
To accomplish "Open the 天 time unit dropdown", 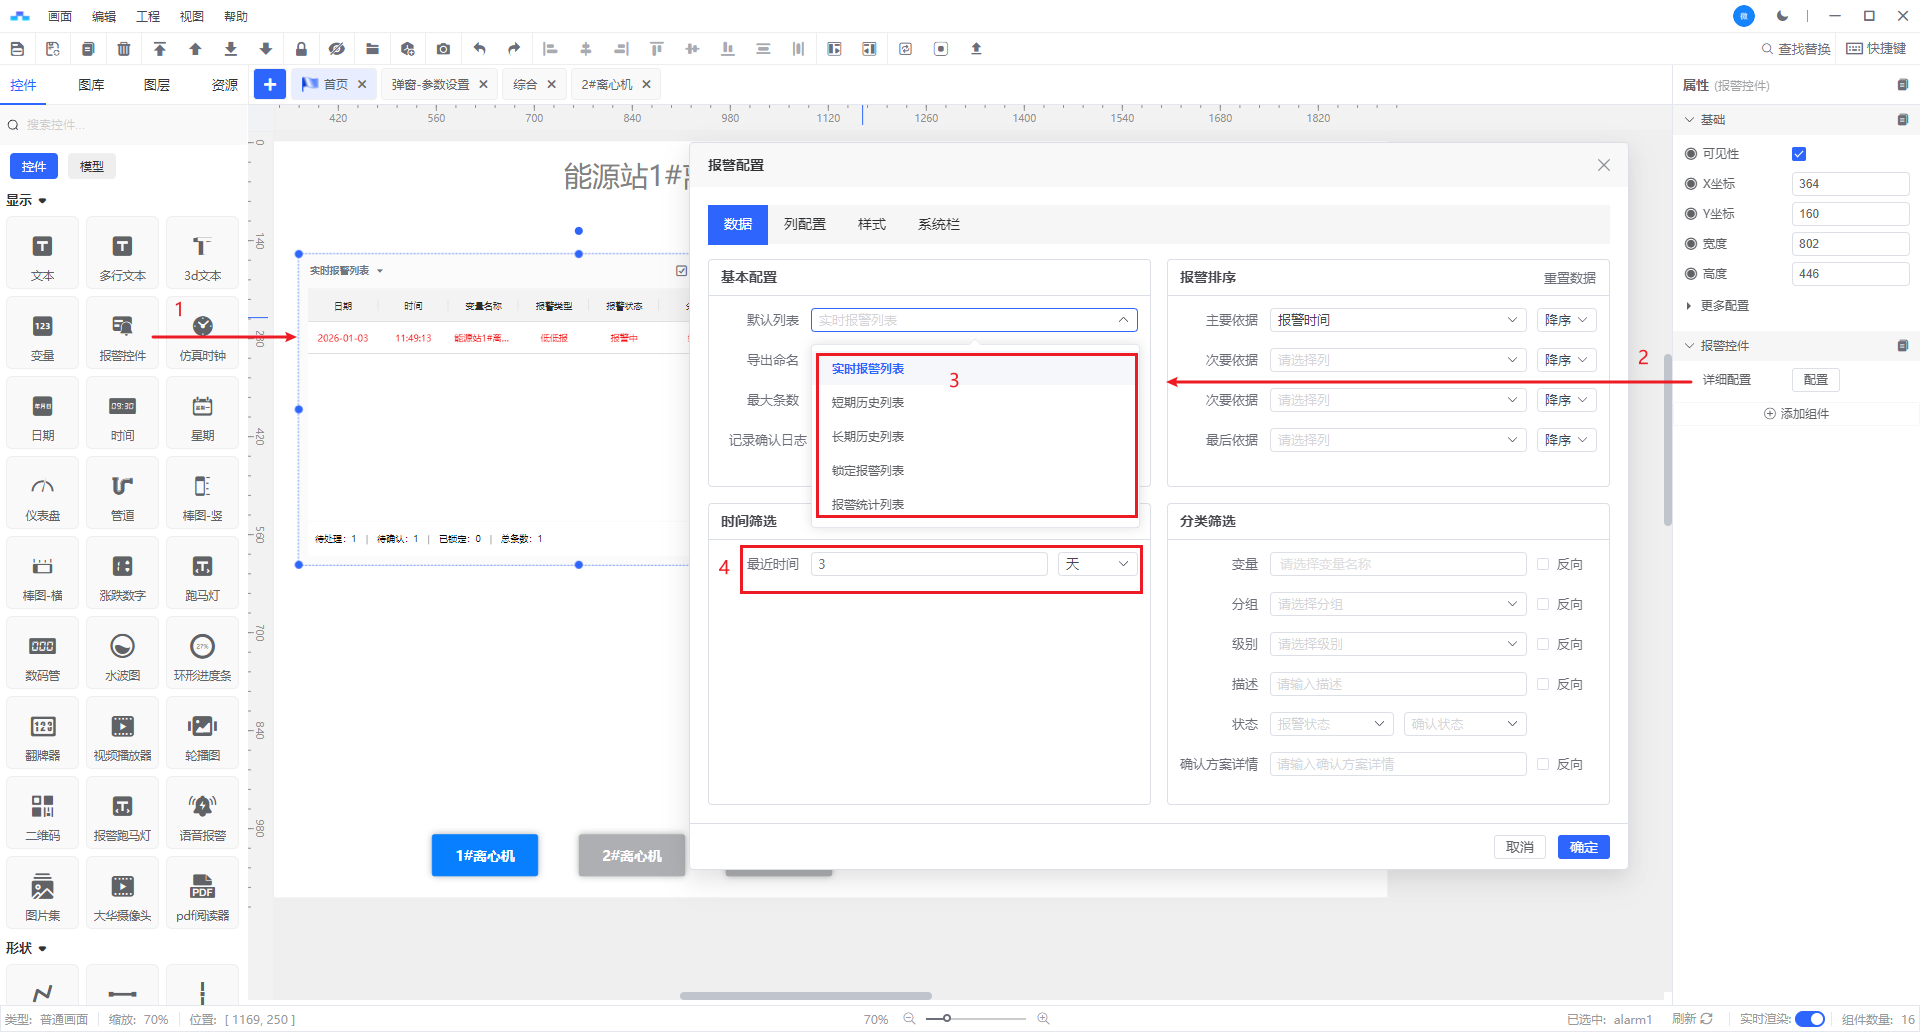I will [1096, 565].
